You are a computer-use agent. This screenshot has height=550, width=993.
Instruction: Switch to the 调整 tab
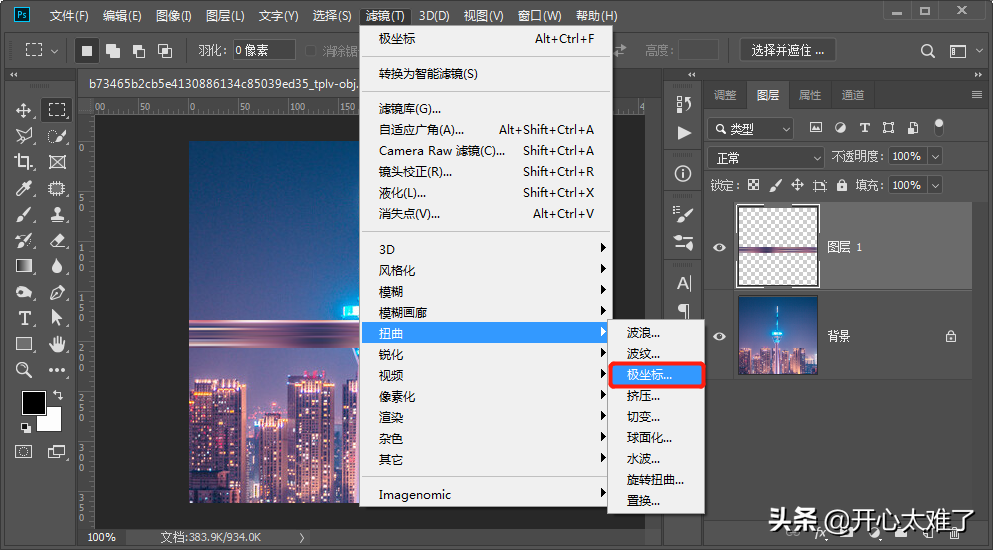[725, 95]
